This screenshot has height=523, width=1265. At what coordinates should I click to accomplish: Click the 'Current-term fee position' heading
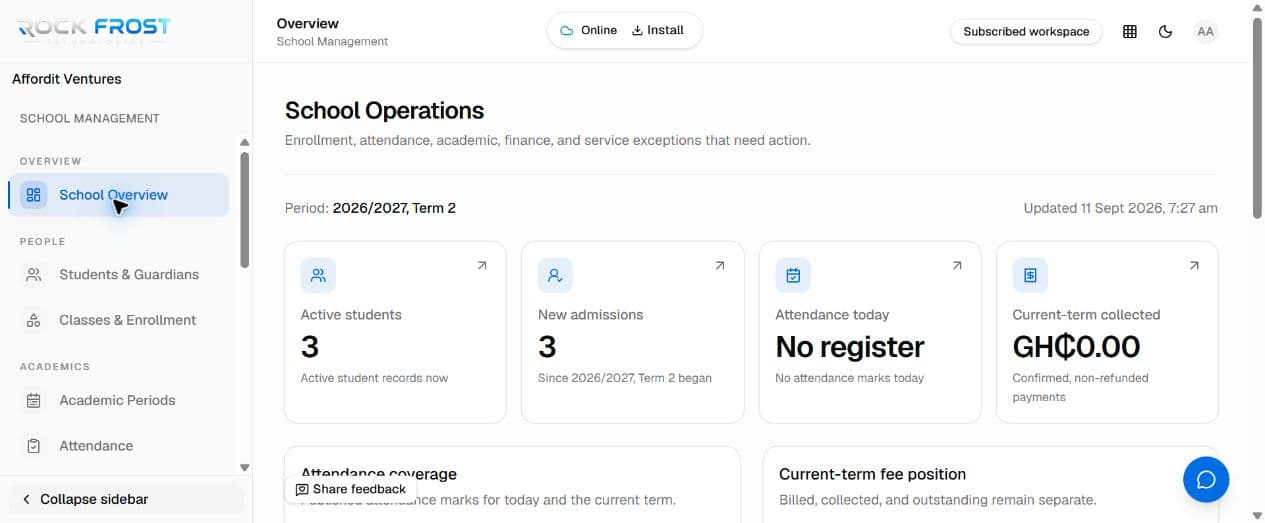872,474
